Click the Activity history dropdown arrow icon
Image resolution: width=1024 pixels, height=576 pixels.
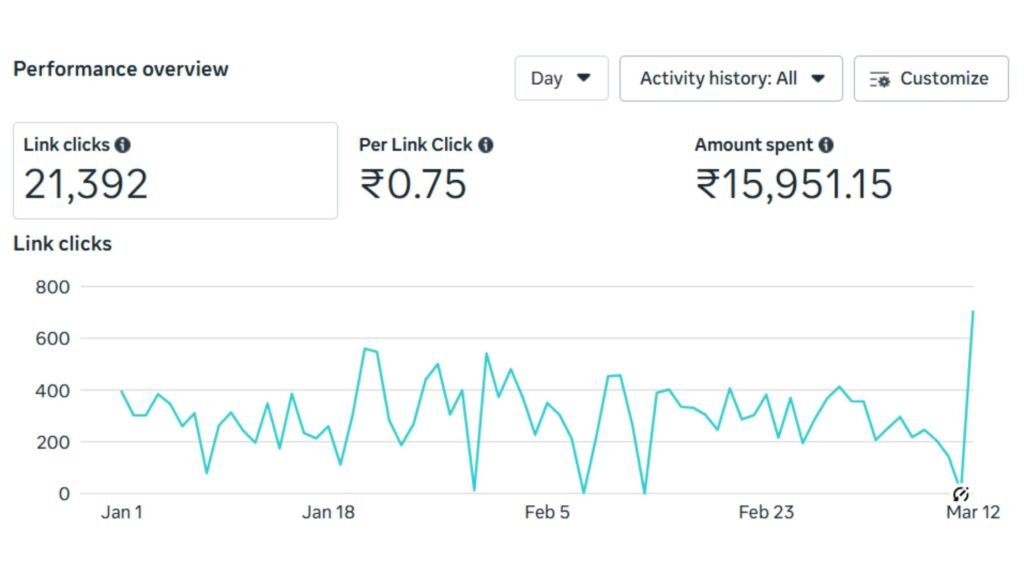[x=818, y=78]
